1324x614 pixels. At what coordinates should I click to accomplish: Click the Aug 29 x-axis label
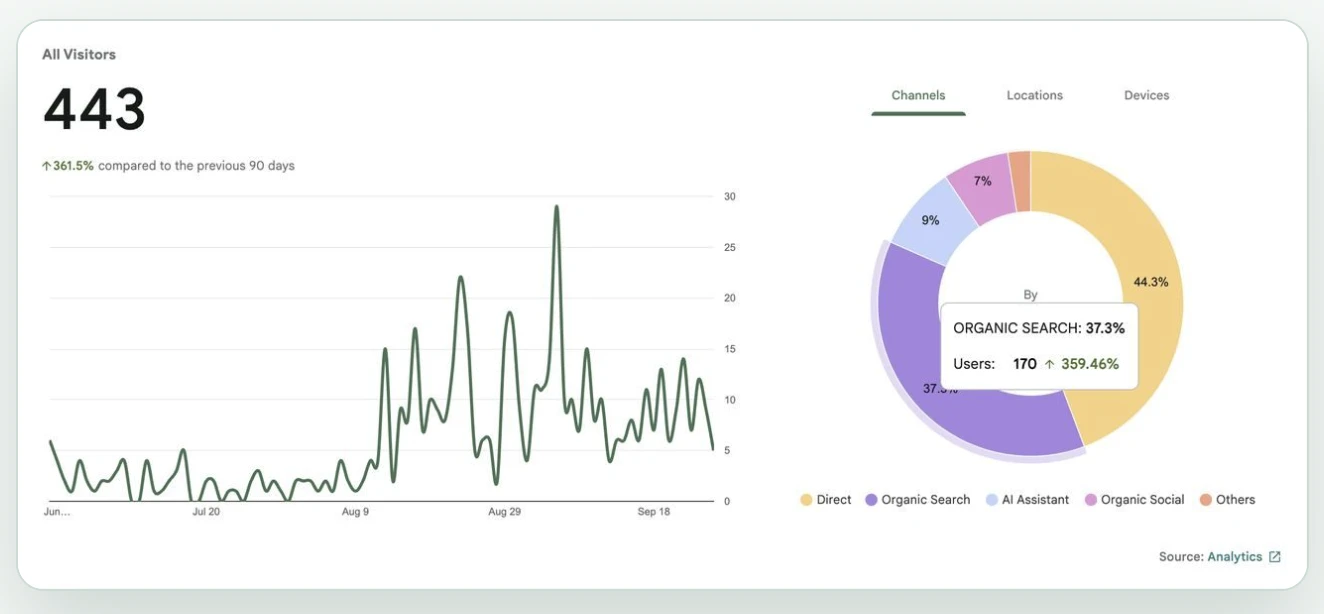point(504,512)
